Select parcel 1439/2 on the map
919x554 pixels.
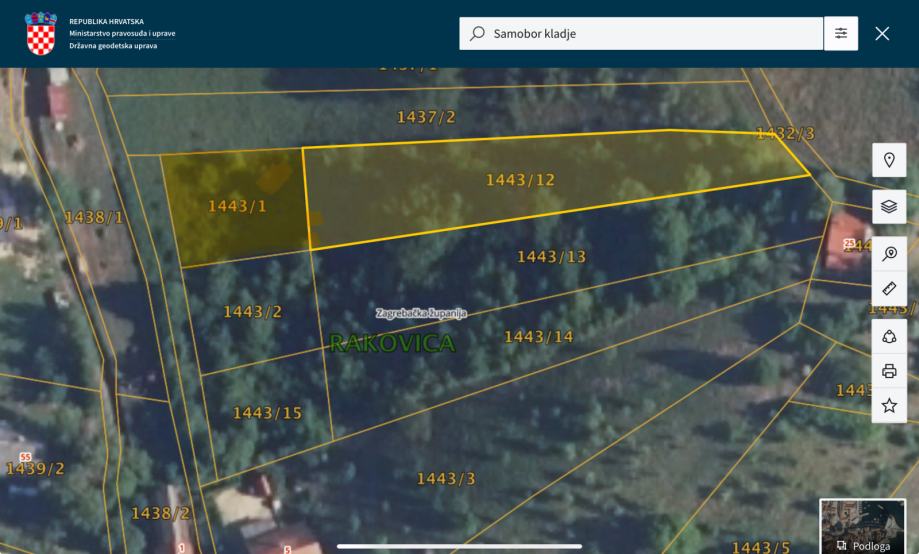click(x=35, y=468)
